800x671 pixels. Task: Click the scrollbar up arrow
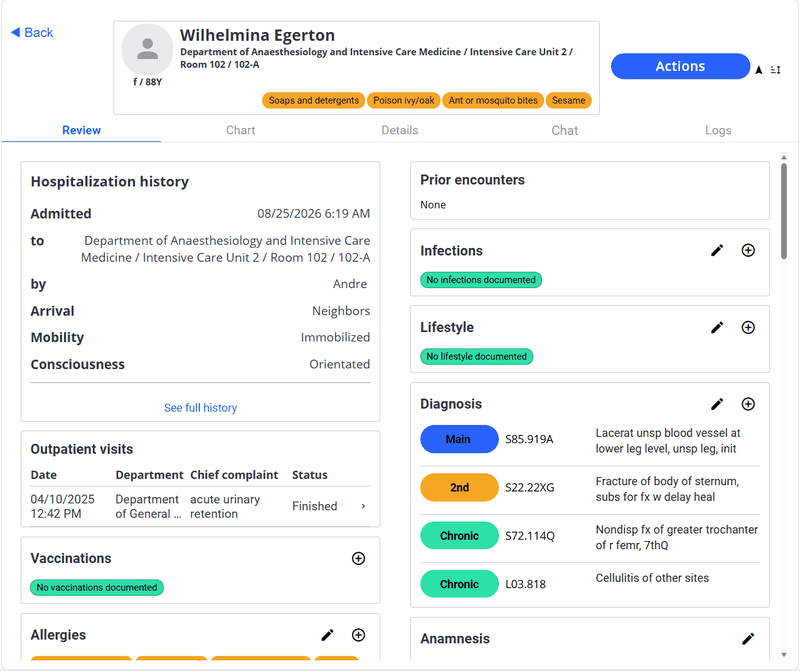(784, 158)
